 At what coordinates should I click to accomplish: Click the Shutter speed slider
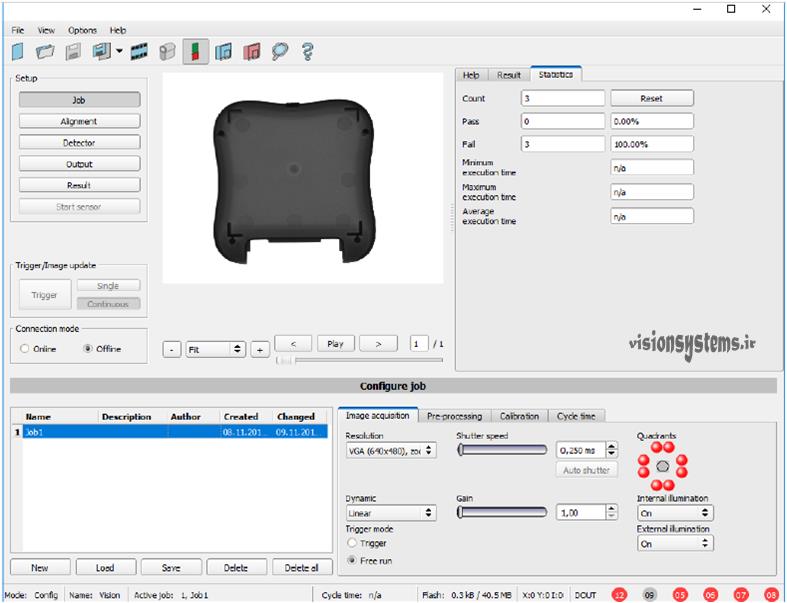(x=502, y=451)
